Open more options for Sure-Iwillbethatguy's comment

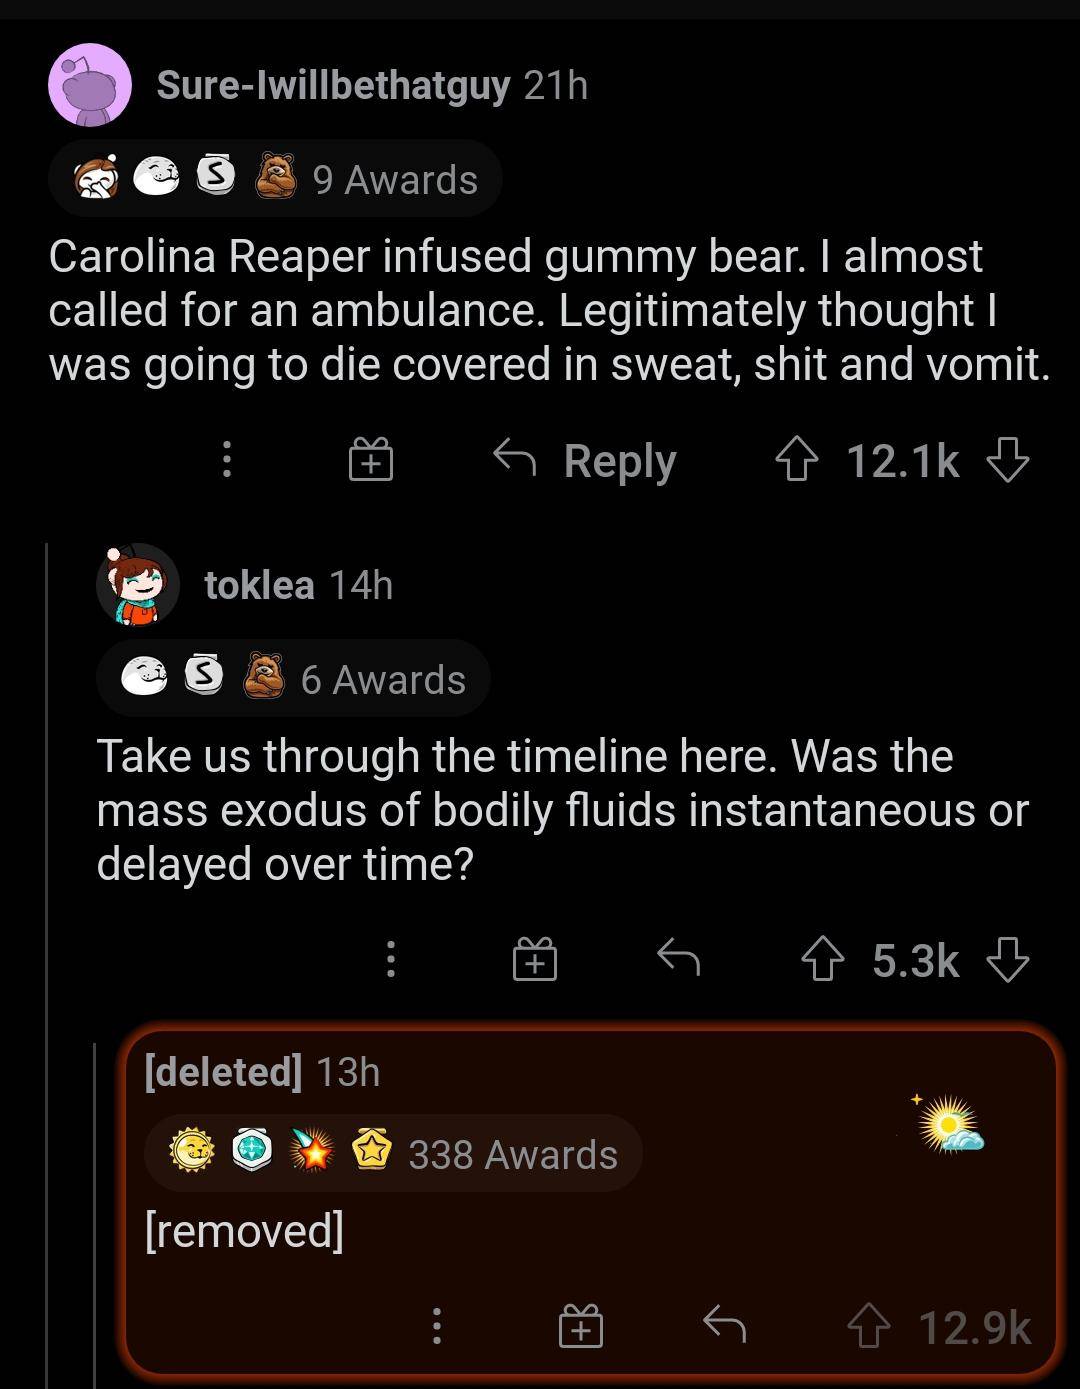[227, 461]
